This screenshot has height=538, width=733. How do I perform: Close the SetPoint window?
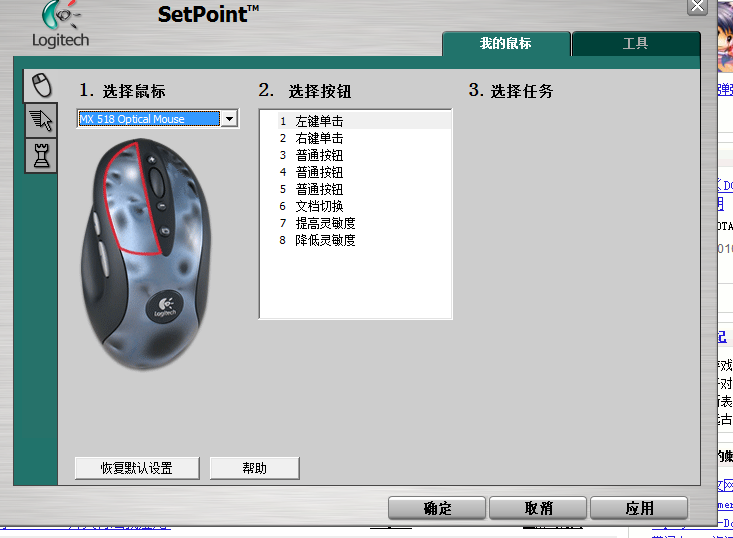coord(697,7)
